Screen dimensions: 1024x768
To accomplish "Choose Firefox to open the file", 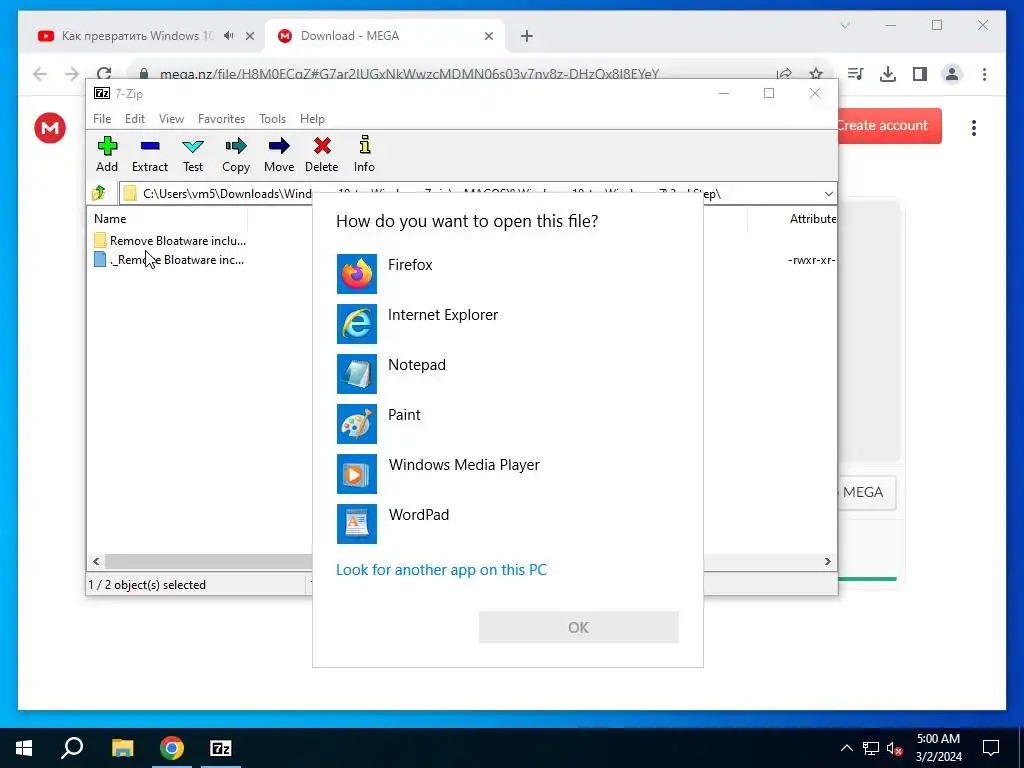I will point(507,274).
